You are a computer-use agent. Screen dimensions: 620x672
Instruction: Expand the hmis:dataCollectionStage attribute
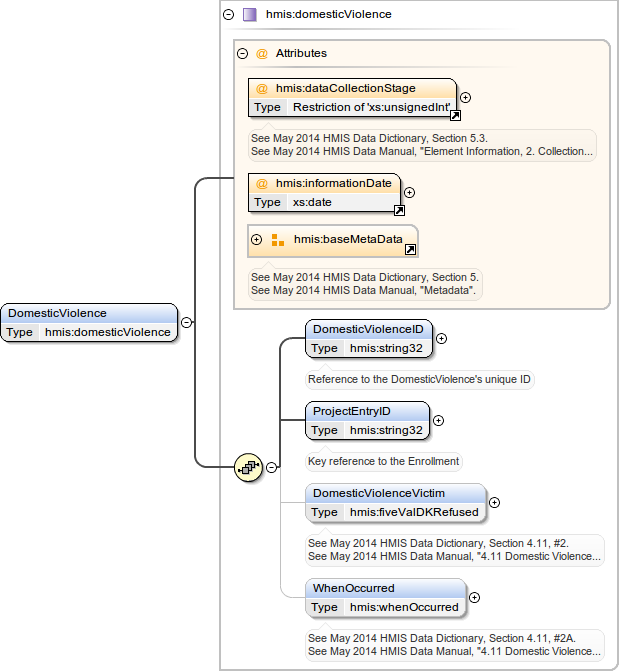coord(465,98)
